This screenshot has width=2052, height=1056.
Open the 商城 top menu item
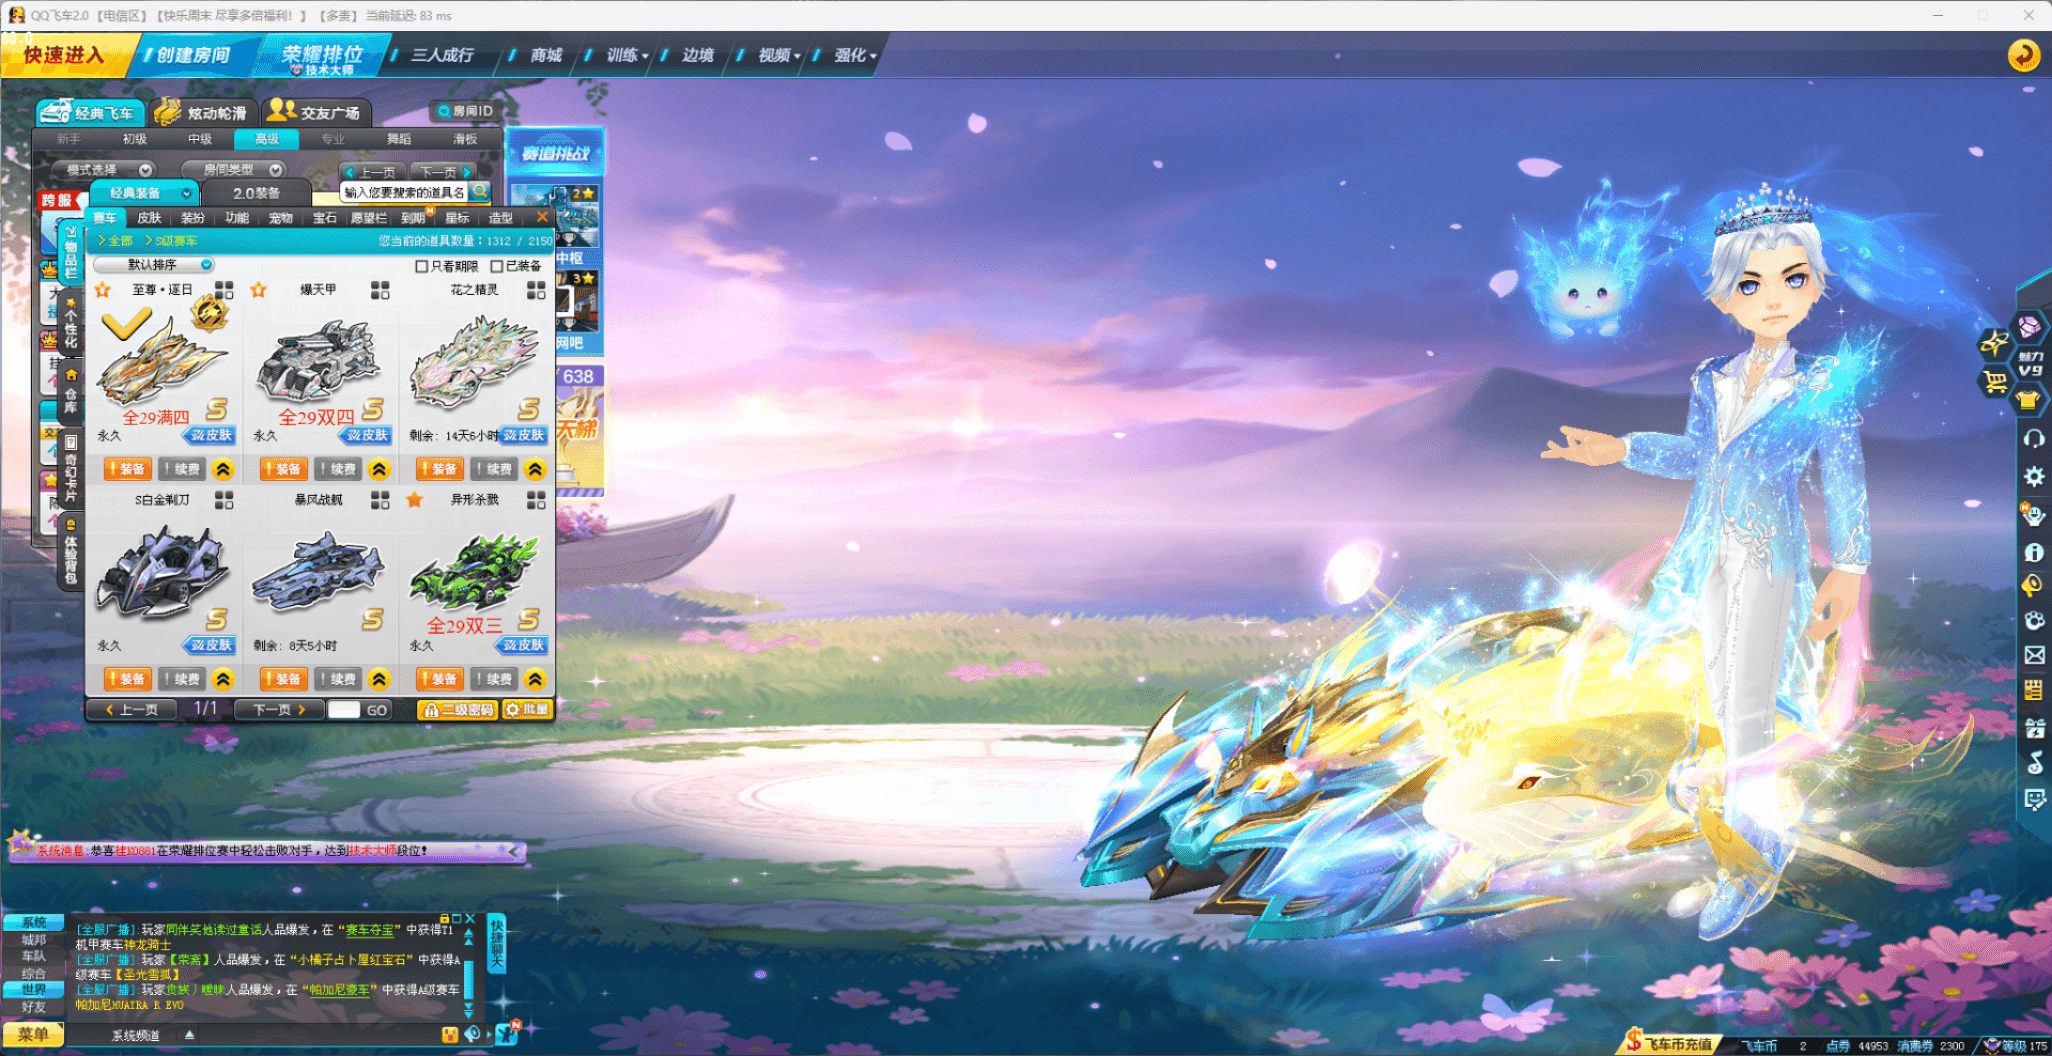click(x=546, y=55)
